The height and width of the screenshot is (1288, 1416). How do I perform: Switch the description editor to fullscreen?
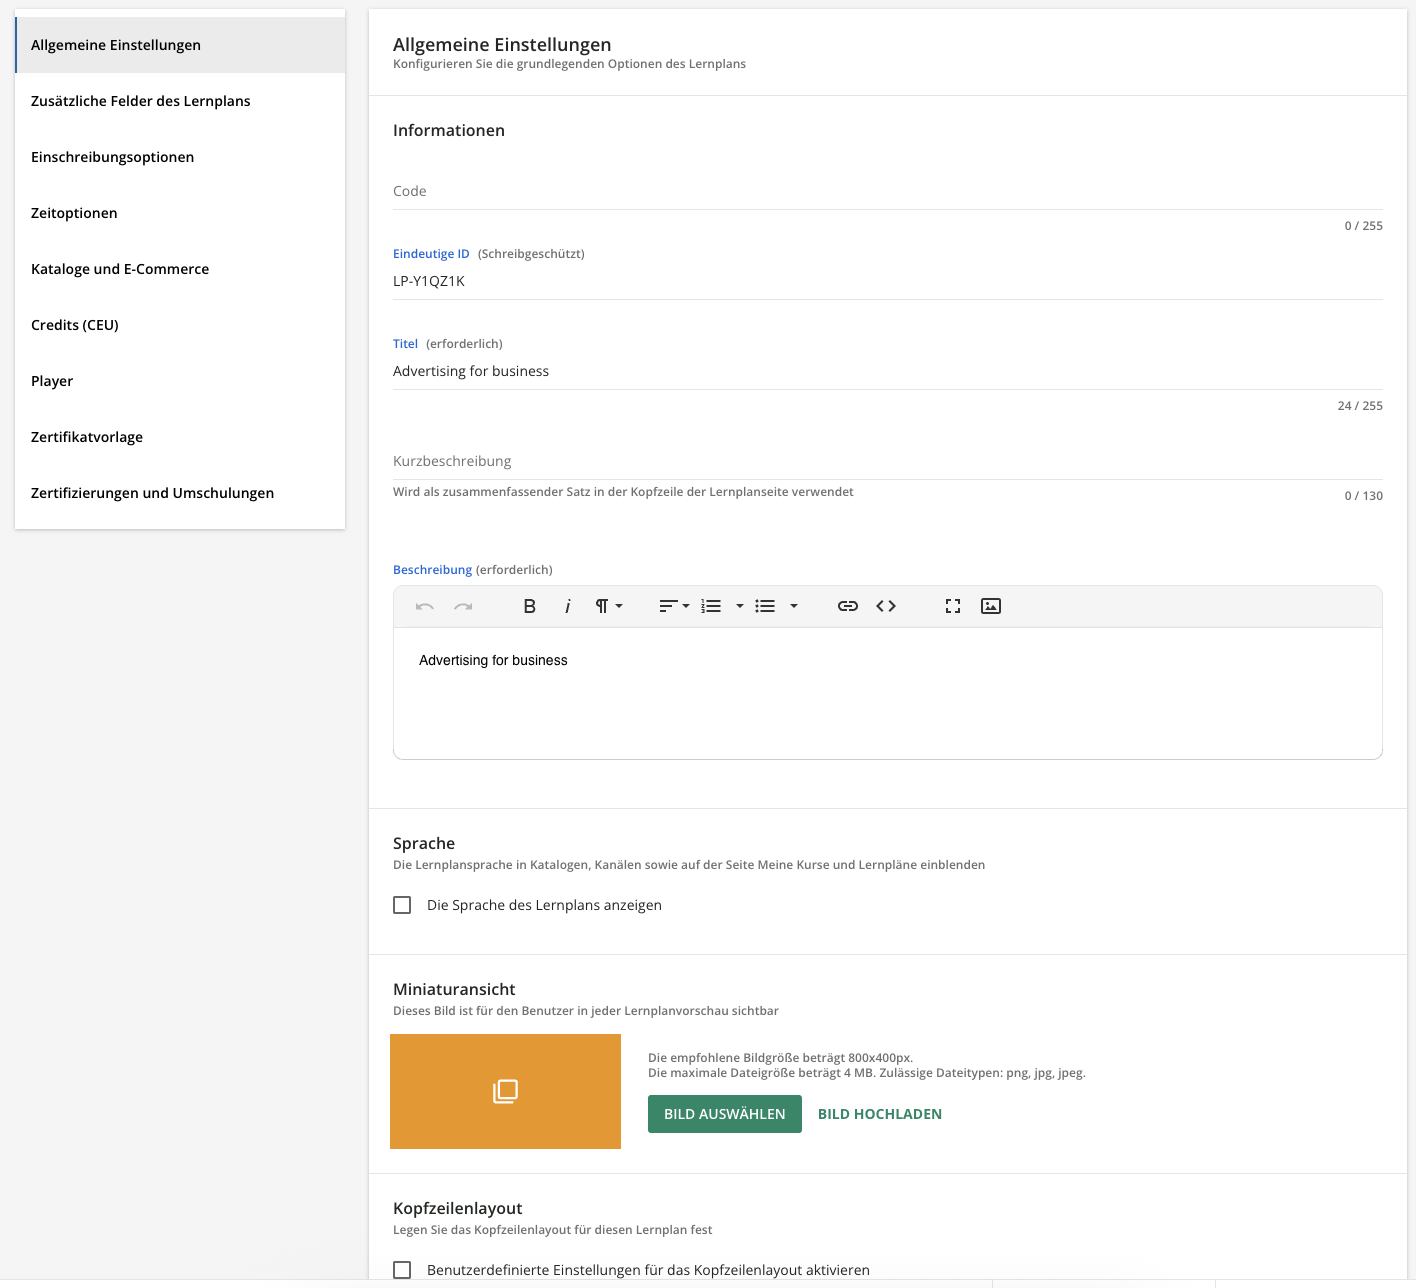coord(952,606)
